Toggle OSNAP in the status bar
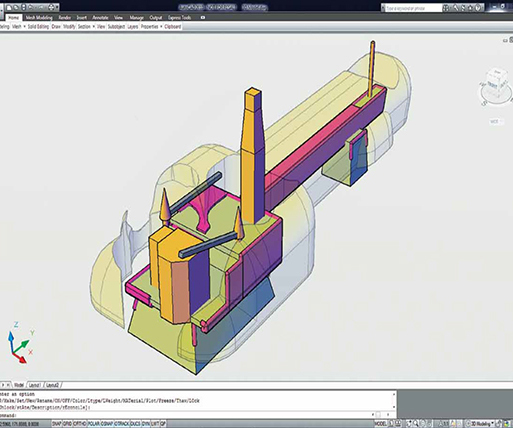This screenshot has width=513, height=428. pyautogui.click(x=107, y=424)
